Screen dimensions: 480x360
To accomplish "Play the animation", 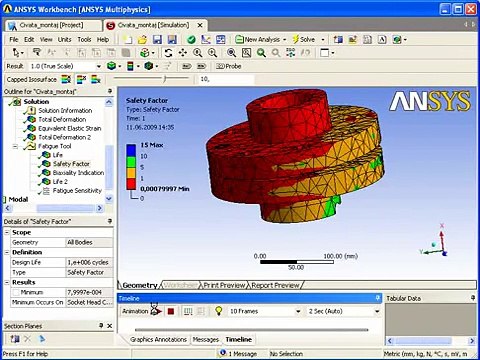I will (x=157, y=311).
